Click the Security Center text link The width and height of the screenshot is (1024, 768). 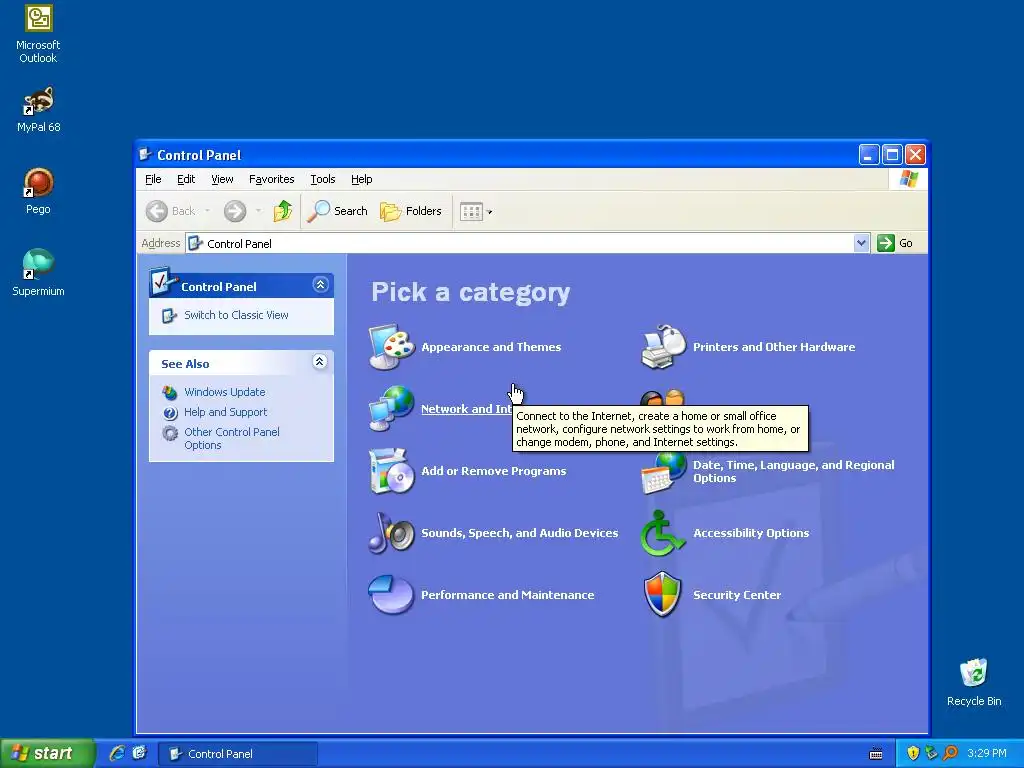coord(737,595)
